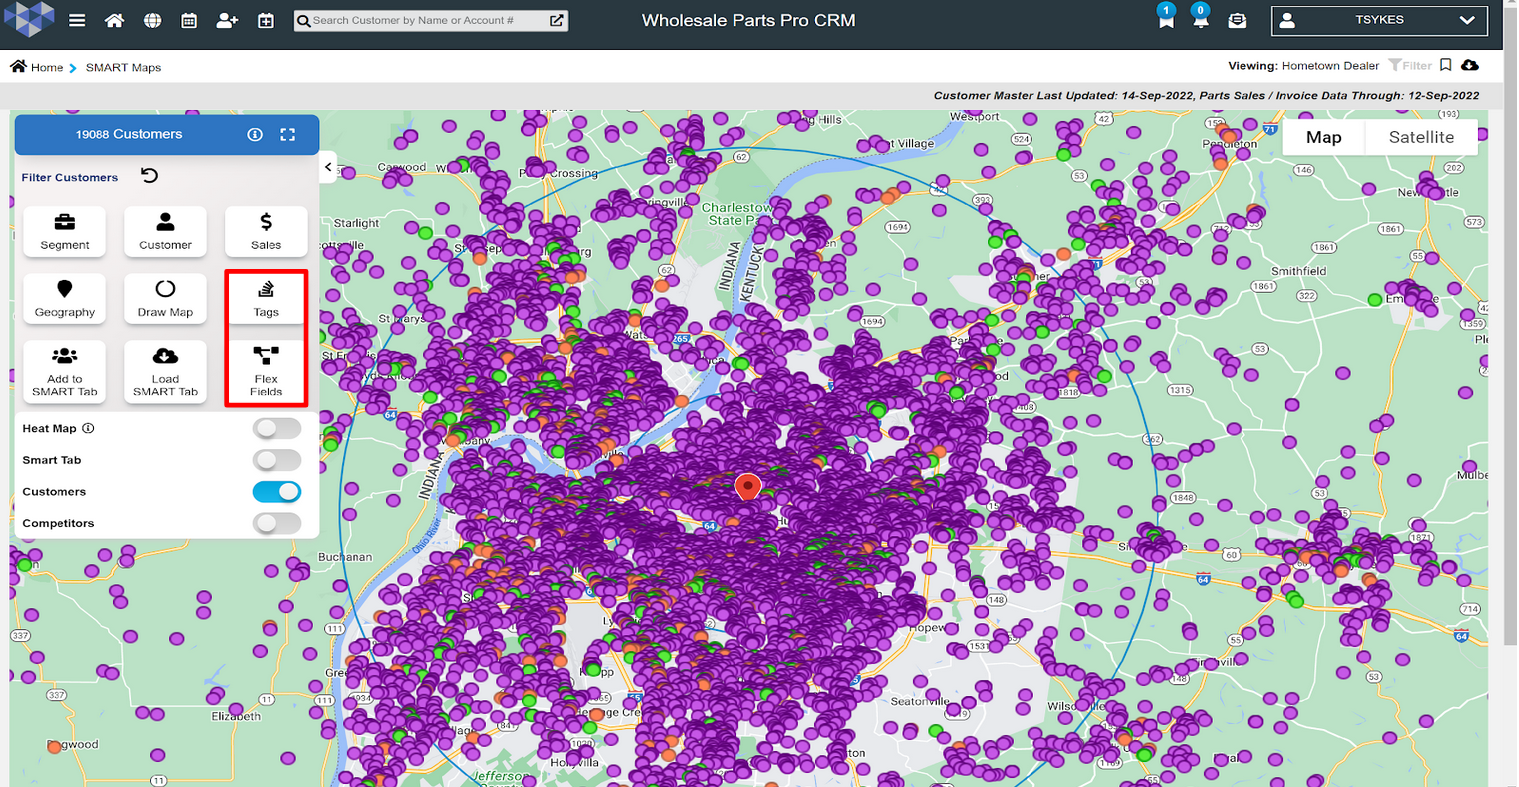Image resolution: width=1519 pixels, height=787 pixels.
Task: Click the grayed Filter link
Action: pyautogui.click(x=1410, y=65)
